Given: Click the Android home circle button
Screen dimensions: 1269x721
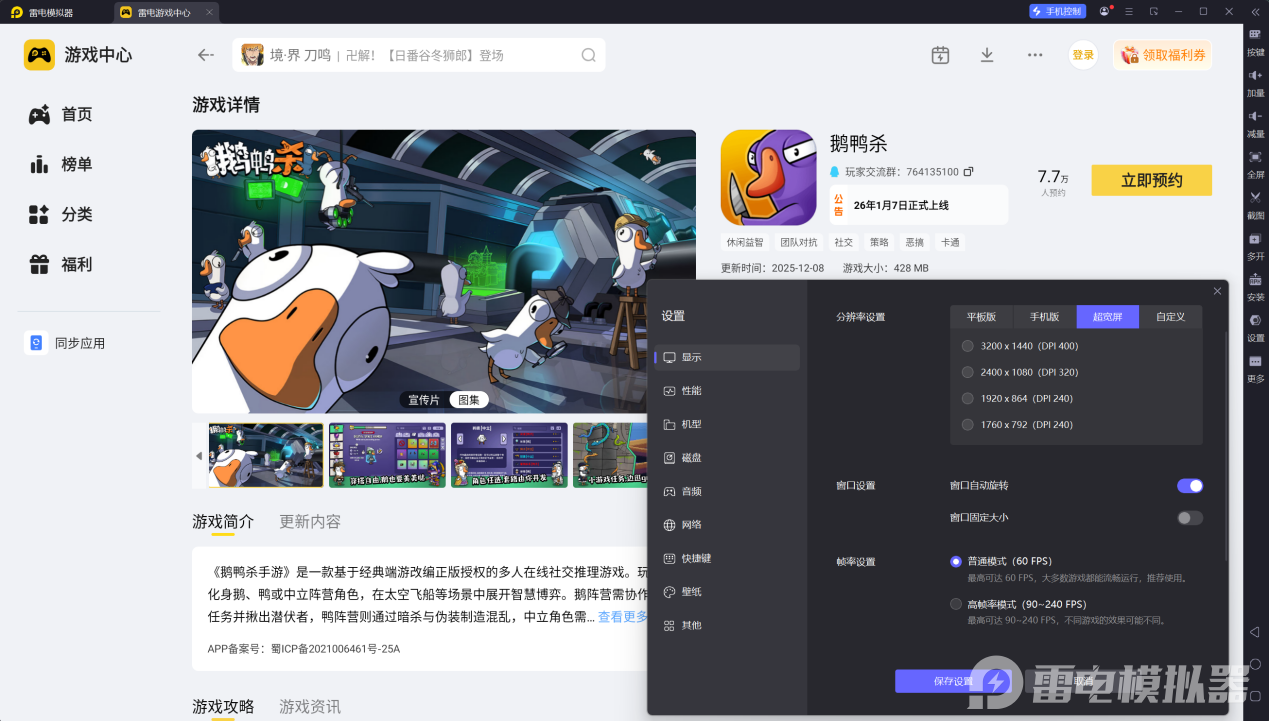Looking at the screenshot, I should (1255, 664).
